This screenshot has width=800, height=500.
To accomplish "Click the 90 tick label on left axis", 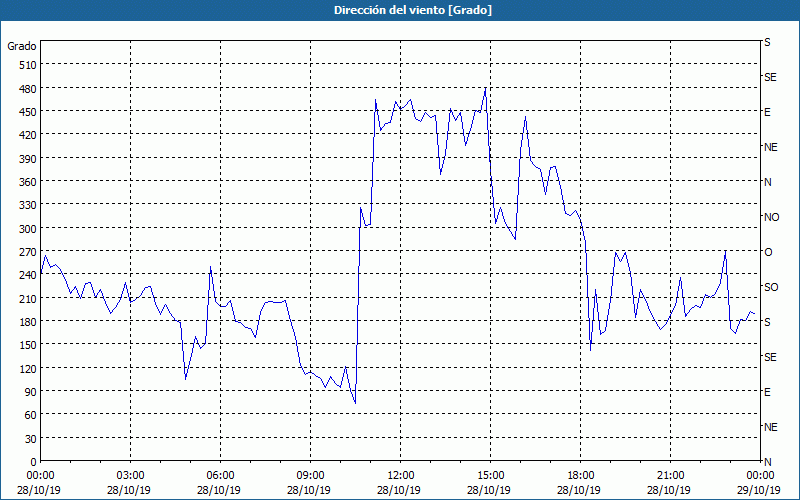I will tap(31, 392).
